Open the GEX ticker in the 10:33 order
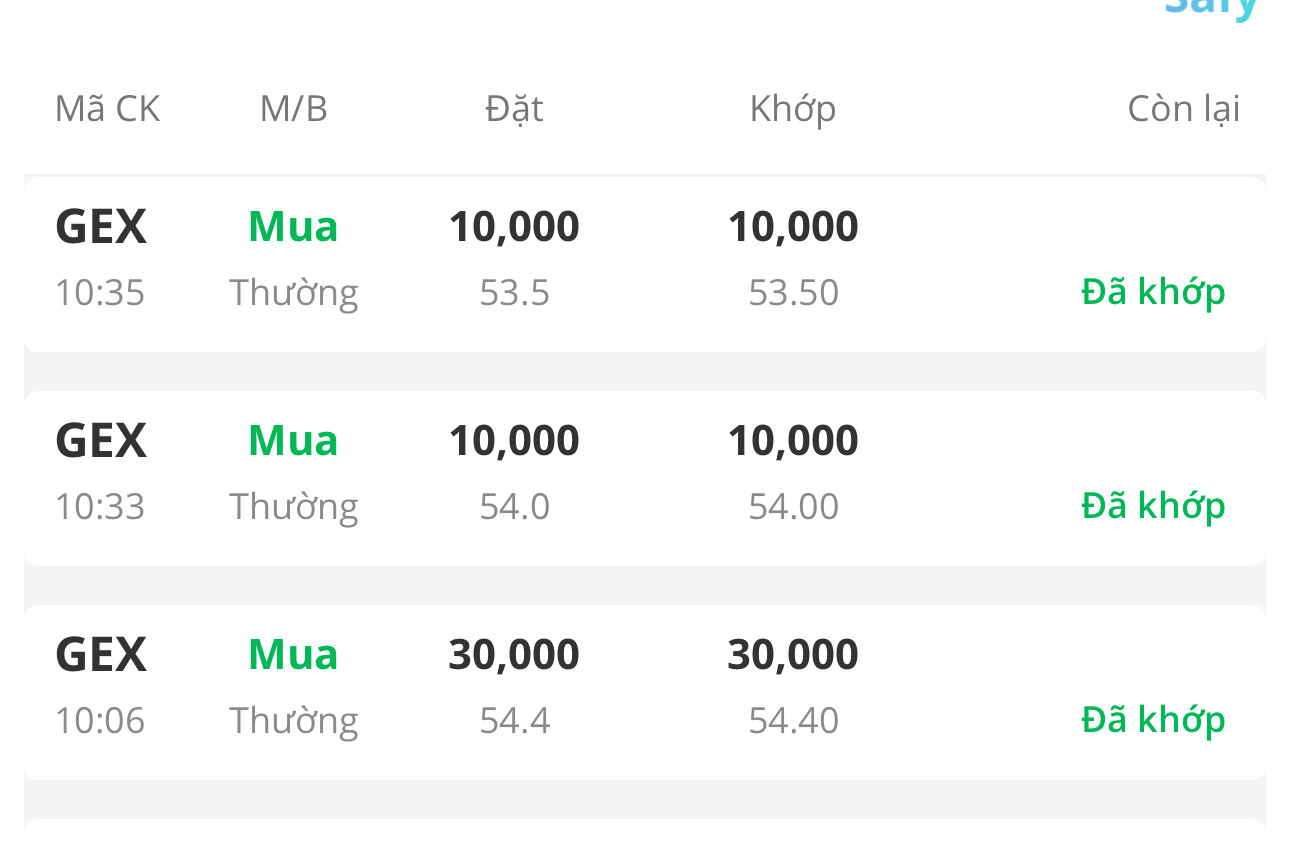 101,441
